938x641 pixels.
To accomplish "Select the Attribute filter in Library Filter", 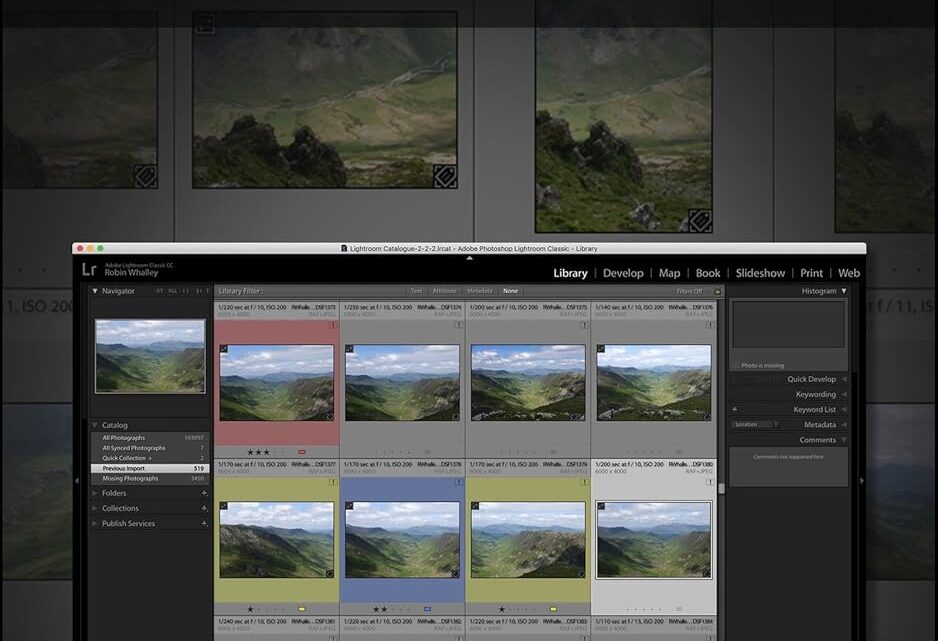I will pos(444,291).
